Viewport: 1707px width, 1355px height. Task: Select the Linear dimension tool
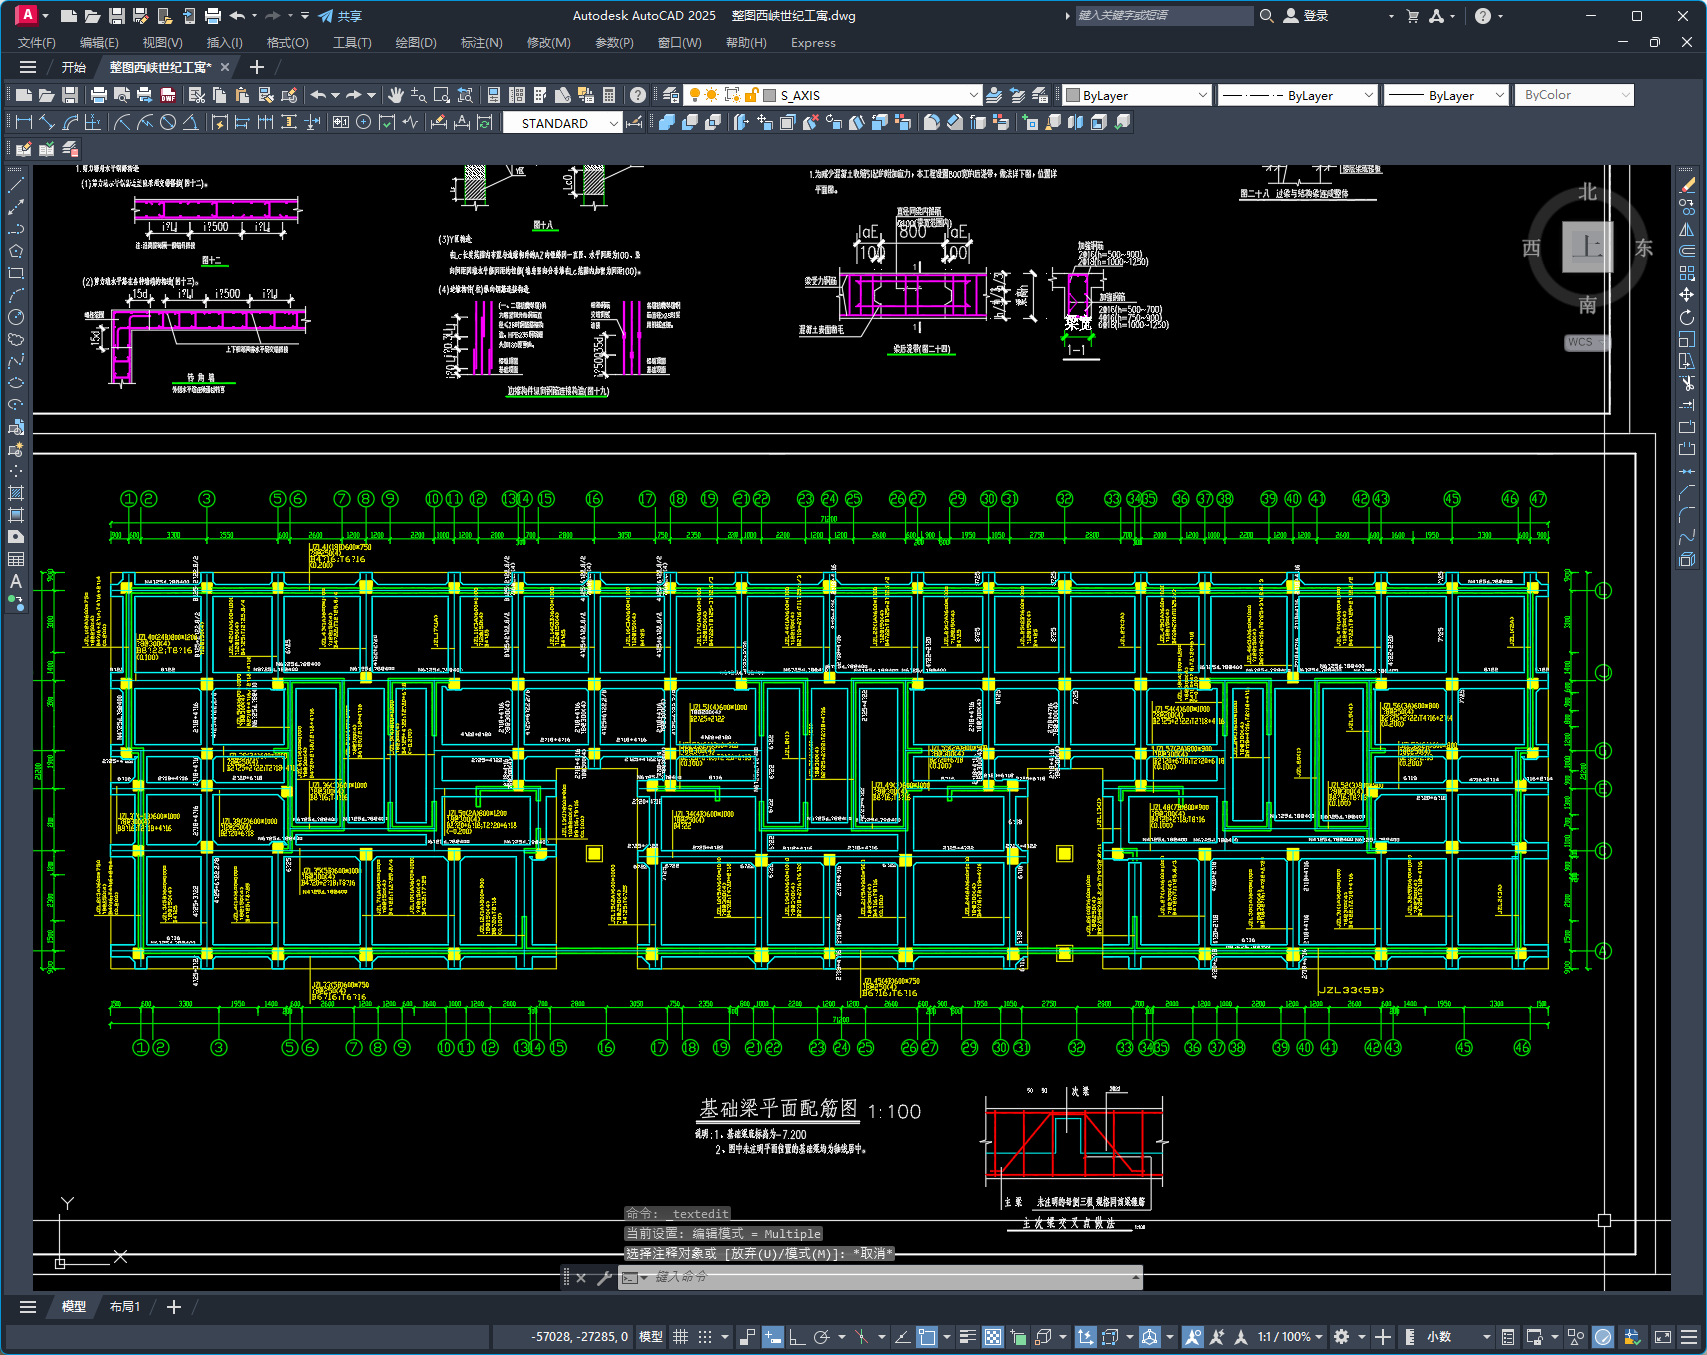click(x=24, y=122)
